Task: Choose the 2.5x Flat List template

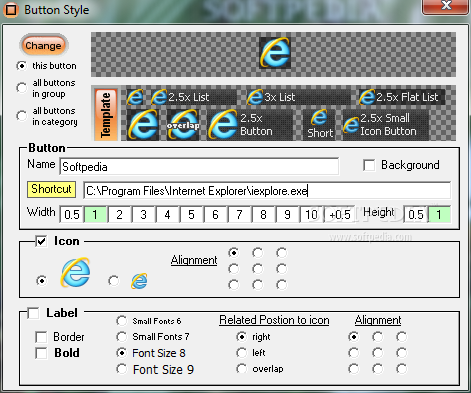Action: (401, 97)
